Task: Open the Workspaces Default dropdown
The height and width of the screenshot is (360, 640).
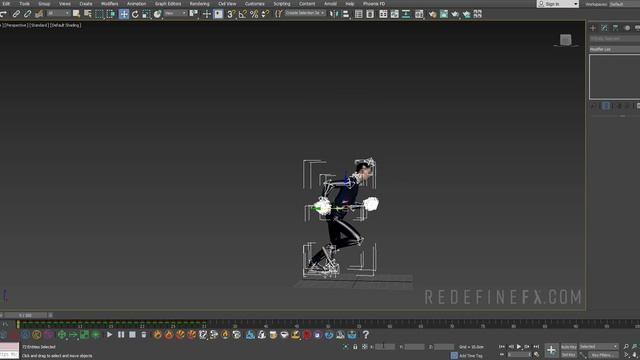Action: [624, 4]
